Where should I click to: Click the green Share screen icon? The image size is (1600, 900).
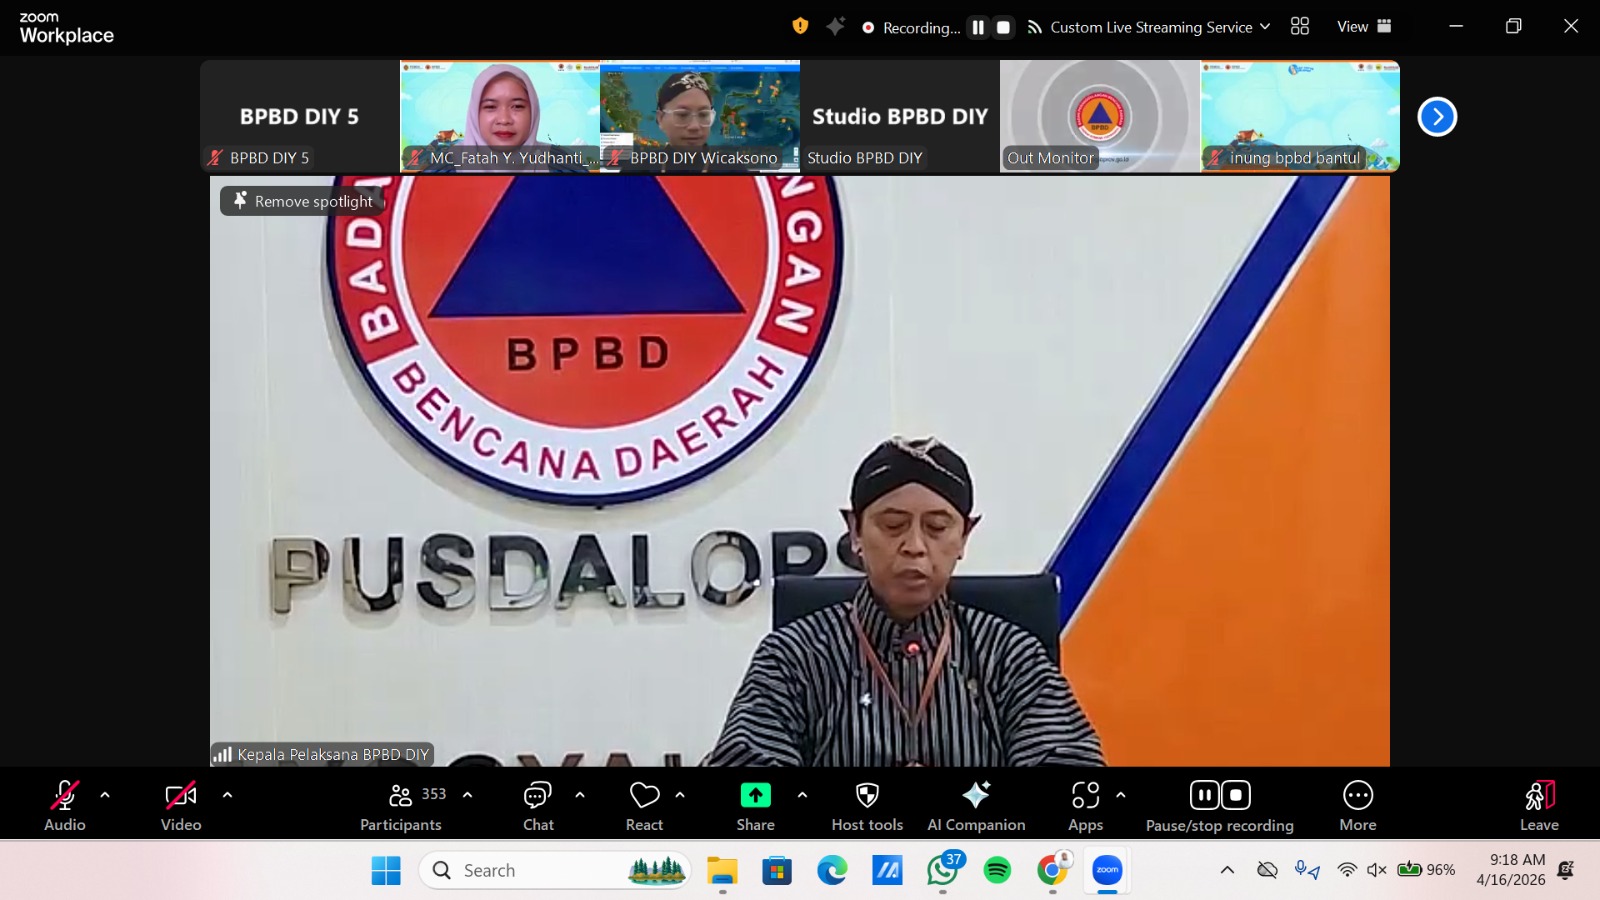coord(755,795)
